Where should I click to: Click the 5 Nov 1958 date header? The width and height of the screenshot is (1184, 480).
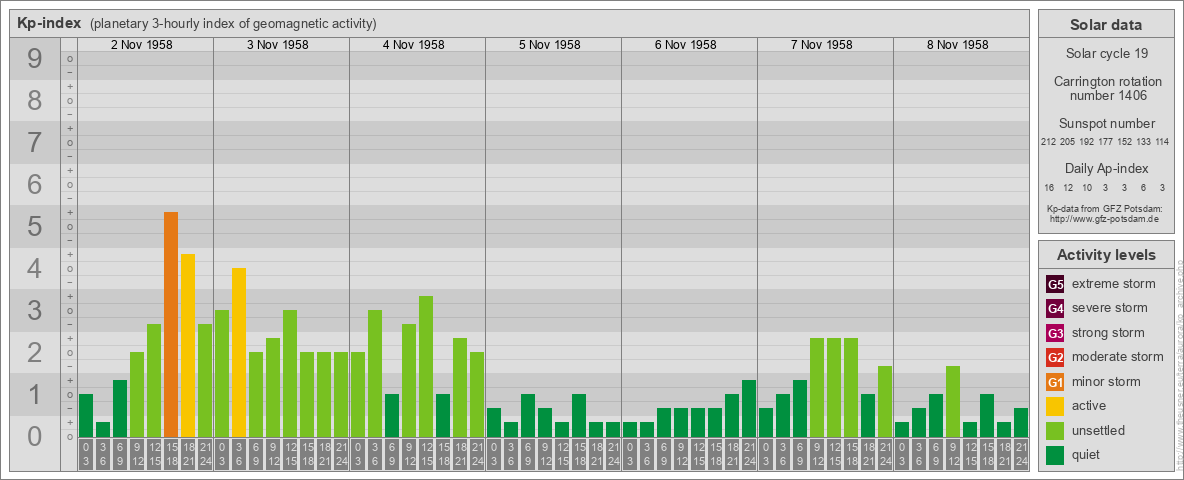click(549, 45)
